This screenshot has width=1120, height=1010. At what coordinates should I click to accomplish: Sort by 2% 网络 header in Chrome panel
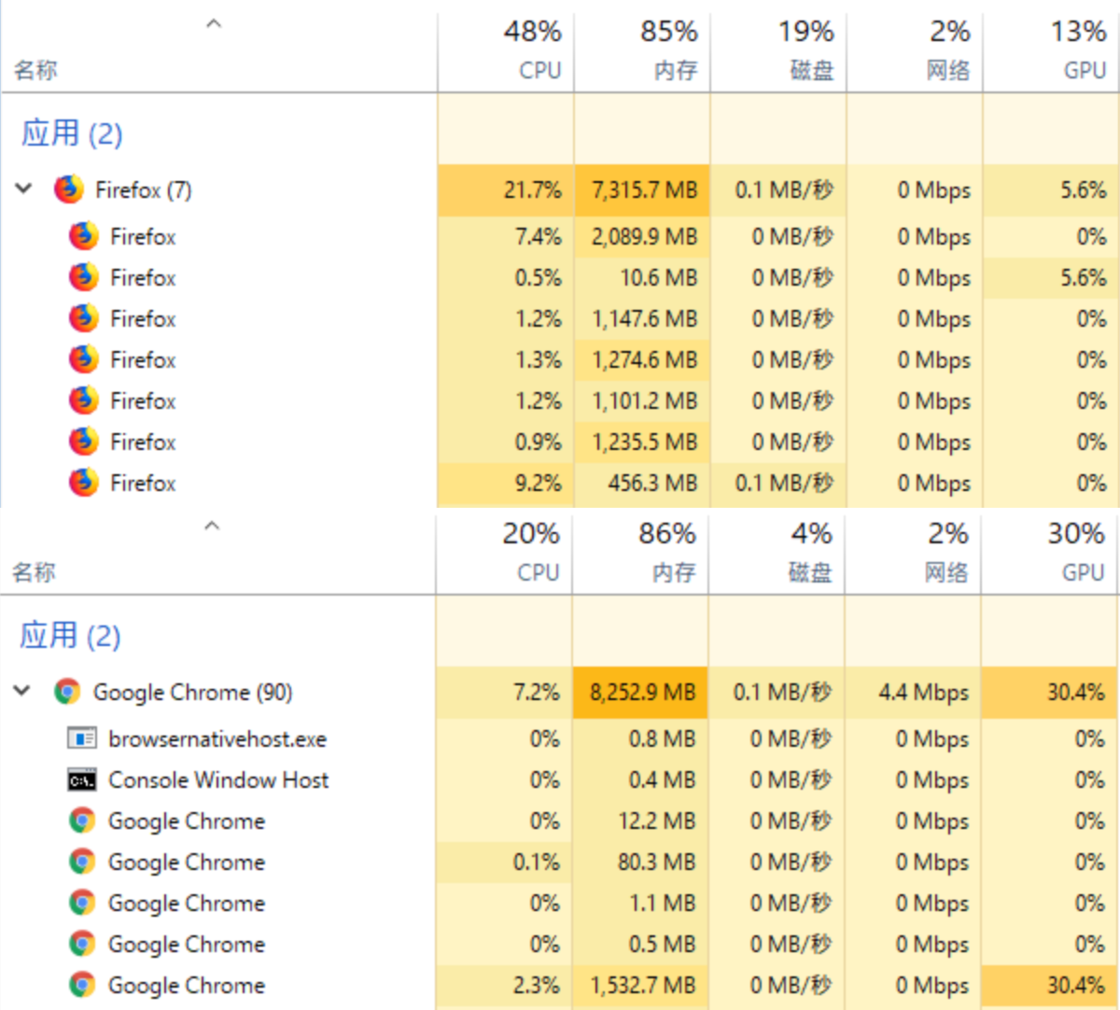click(x=914, y=552)
